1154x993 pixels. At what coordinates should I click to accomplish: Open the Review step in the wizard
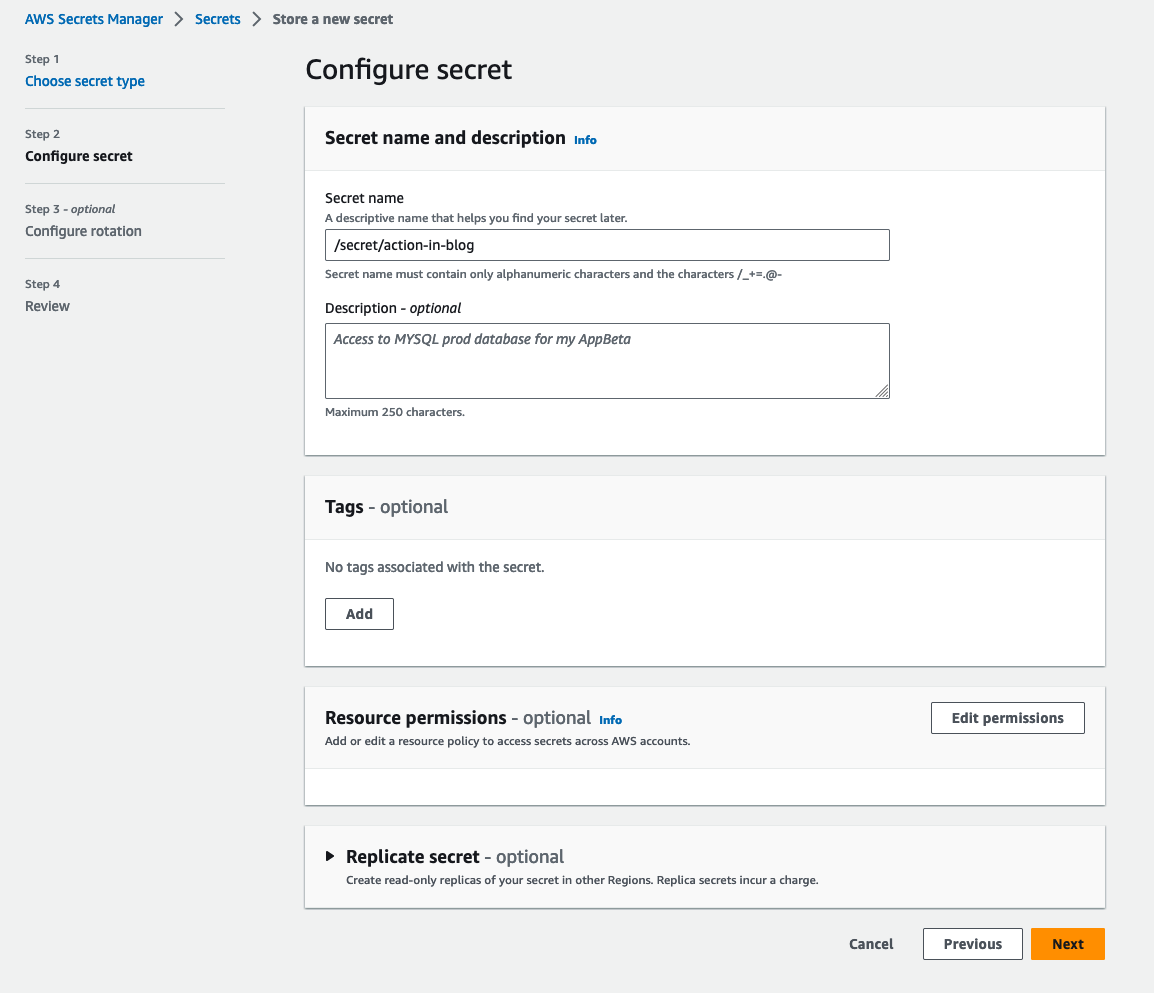(x=47, y=306)
